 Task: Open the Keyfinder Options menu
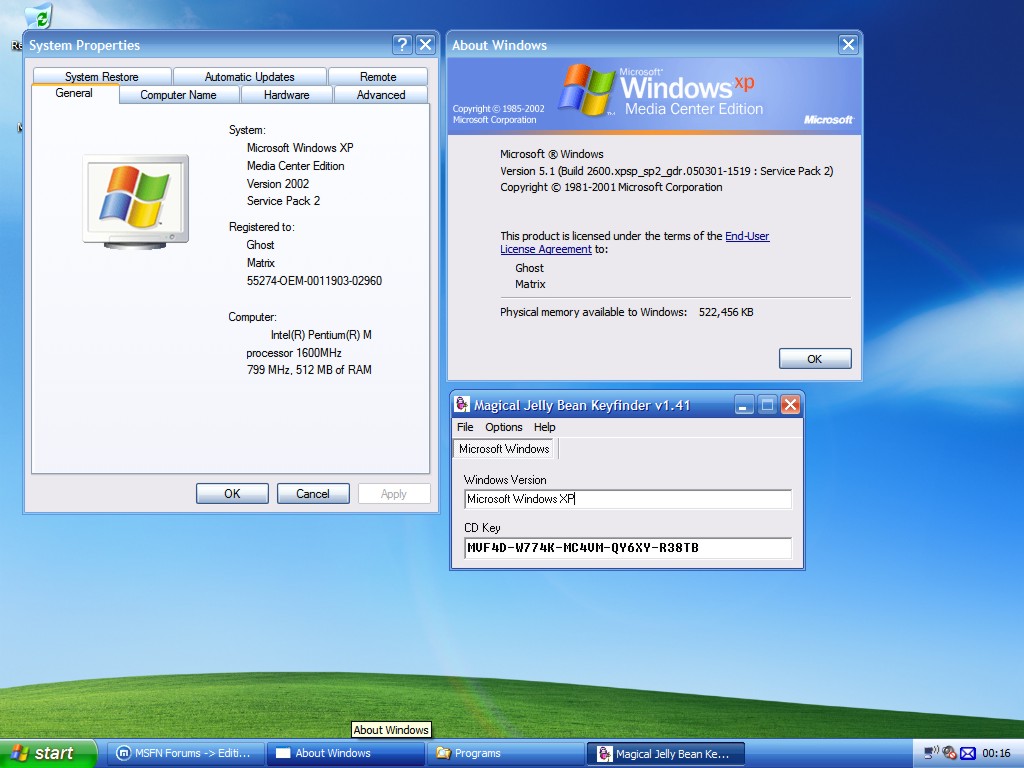pyautogui.click(x=504, y=427)
